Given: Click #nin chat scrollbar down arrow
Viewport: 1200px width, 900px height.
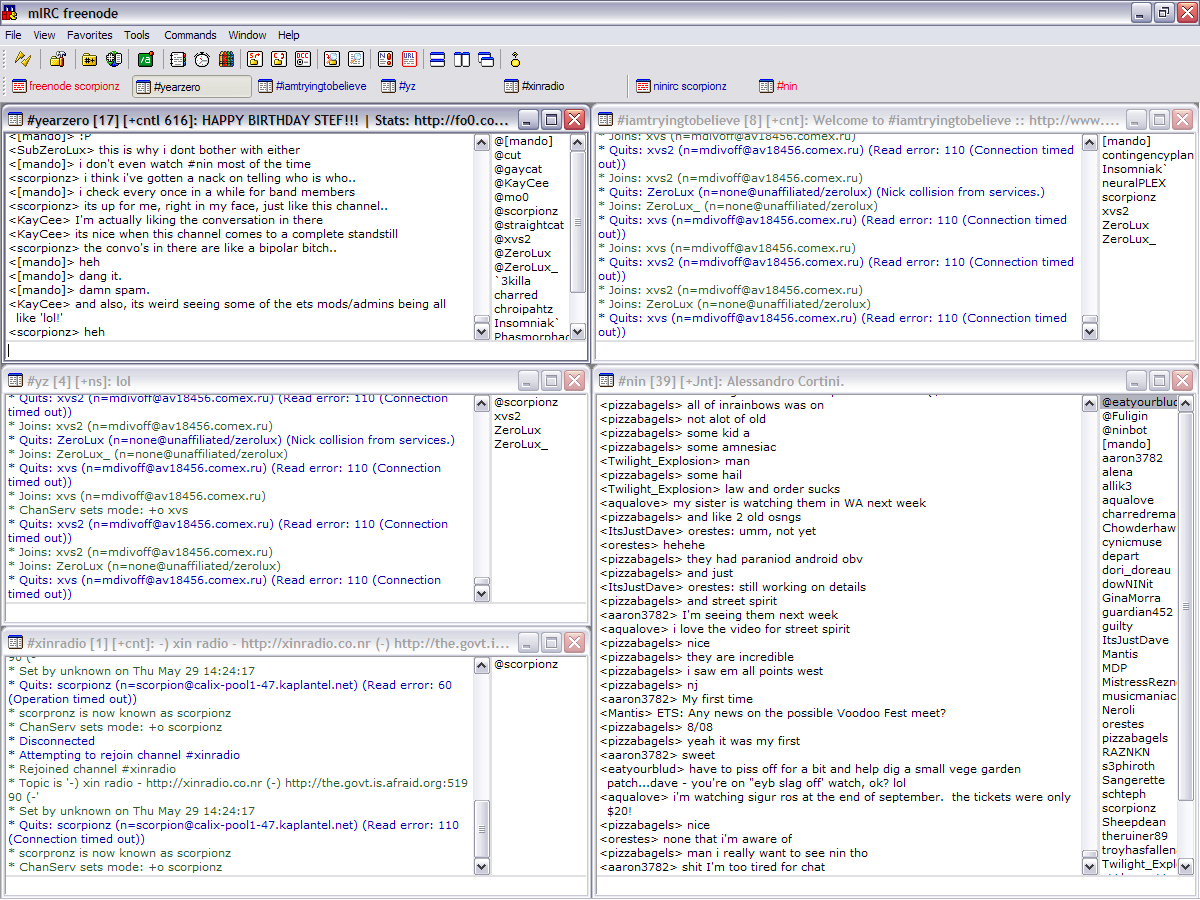Looking at the screenshot, I should pyautogui.click(x=1090, y=867).
